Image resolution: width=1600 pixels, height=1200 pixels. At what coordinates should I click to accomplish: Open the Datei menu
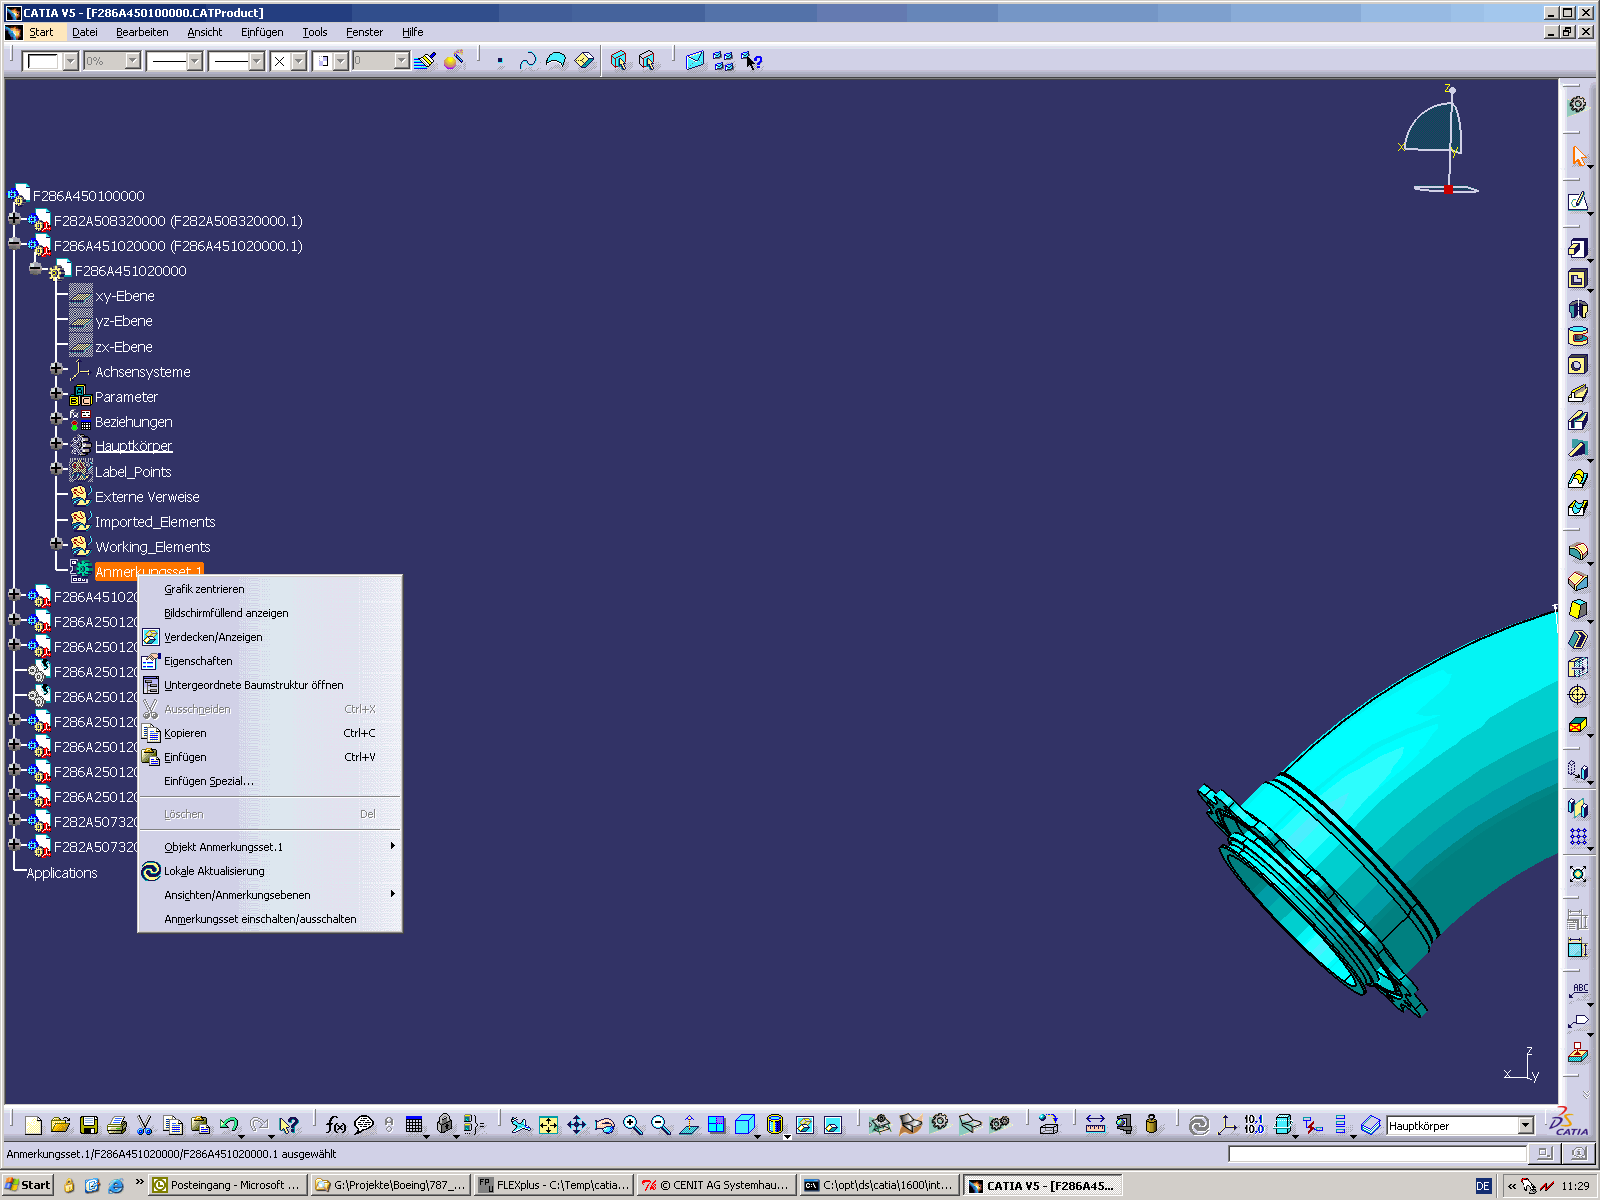(x=85, y=32)
